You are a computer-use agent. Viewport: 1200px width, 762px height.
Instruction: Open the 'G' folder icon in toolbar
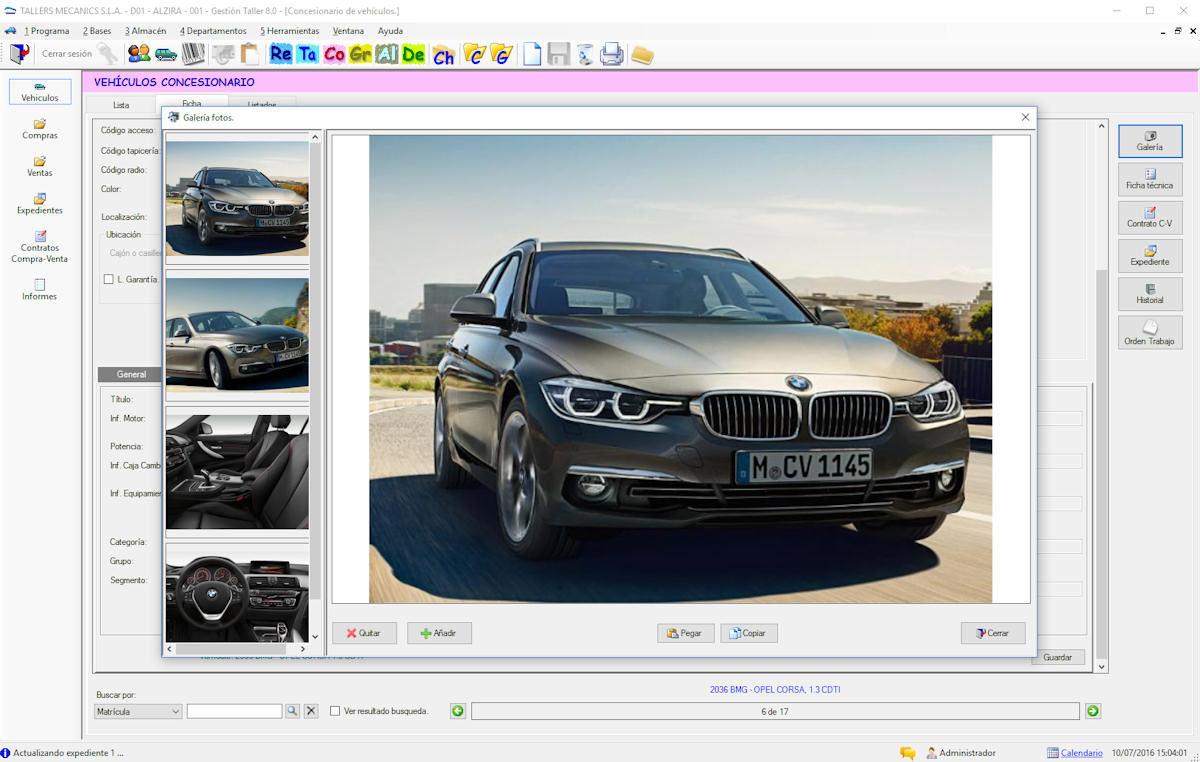(501, 54)
